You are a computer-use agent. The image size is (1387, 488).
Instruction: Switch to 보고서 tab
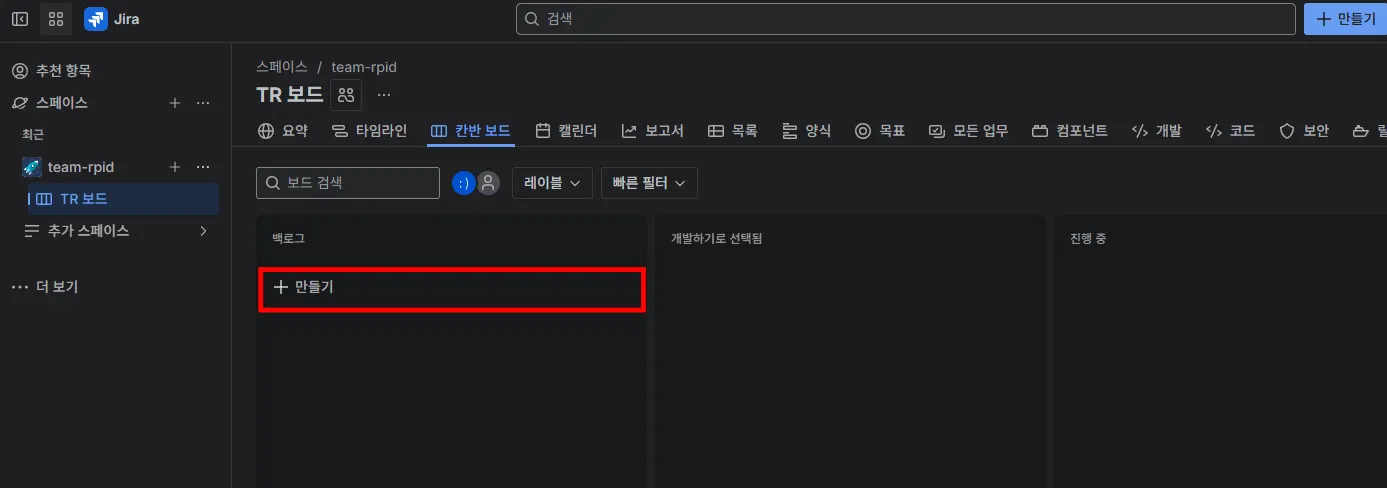[652, 131]
